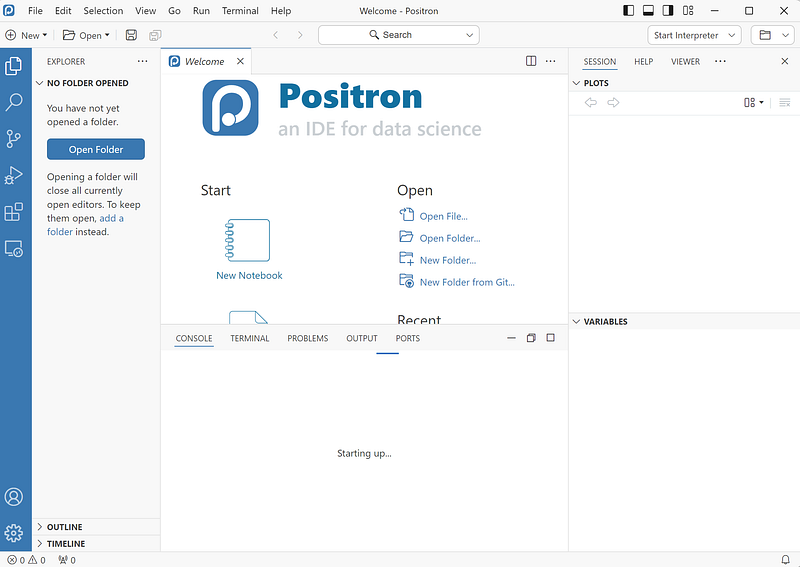800x567 pixels.
Task: Toggle the secondary side bar layout
Action: point(668,11)
